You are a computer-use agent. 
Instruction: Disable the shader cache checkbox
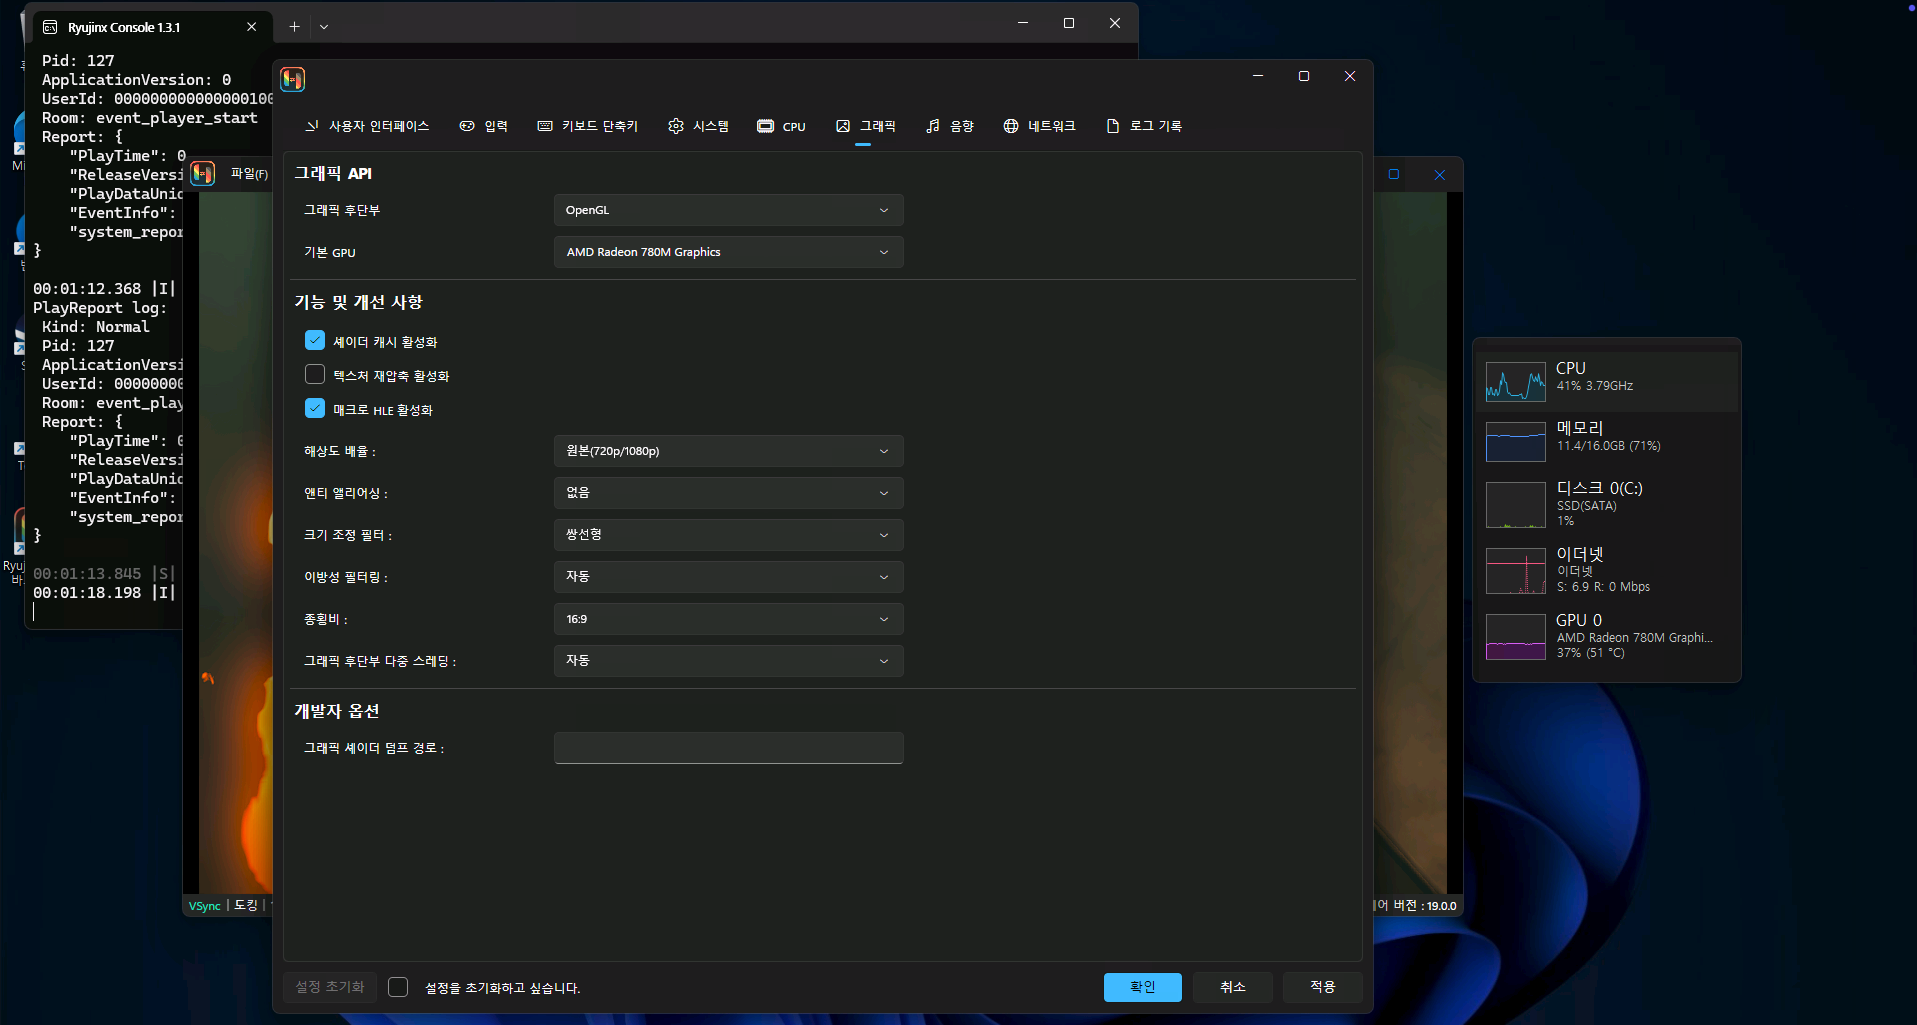[x=315, y=341]
